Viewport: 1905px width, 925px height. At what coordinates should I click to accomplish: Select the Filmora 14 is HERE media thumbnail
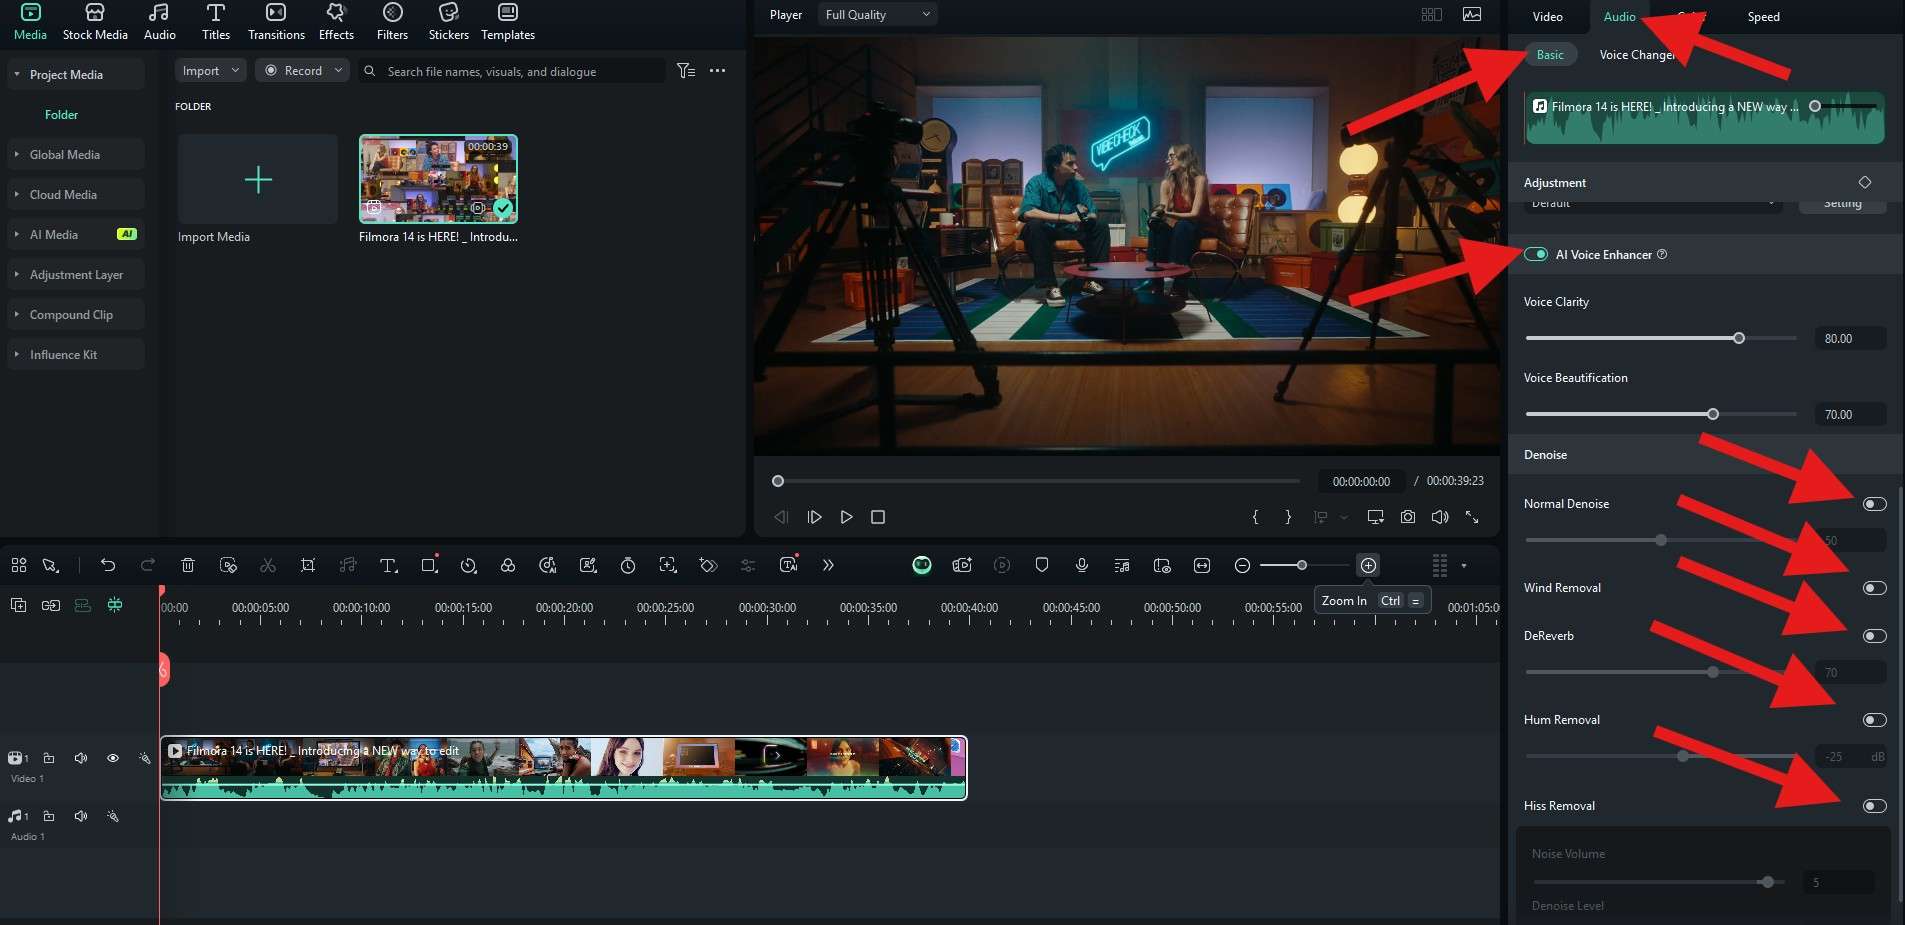(438, 179)
